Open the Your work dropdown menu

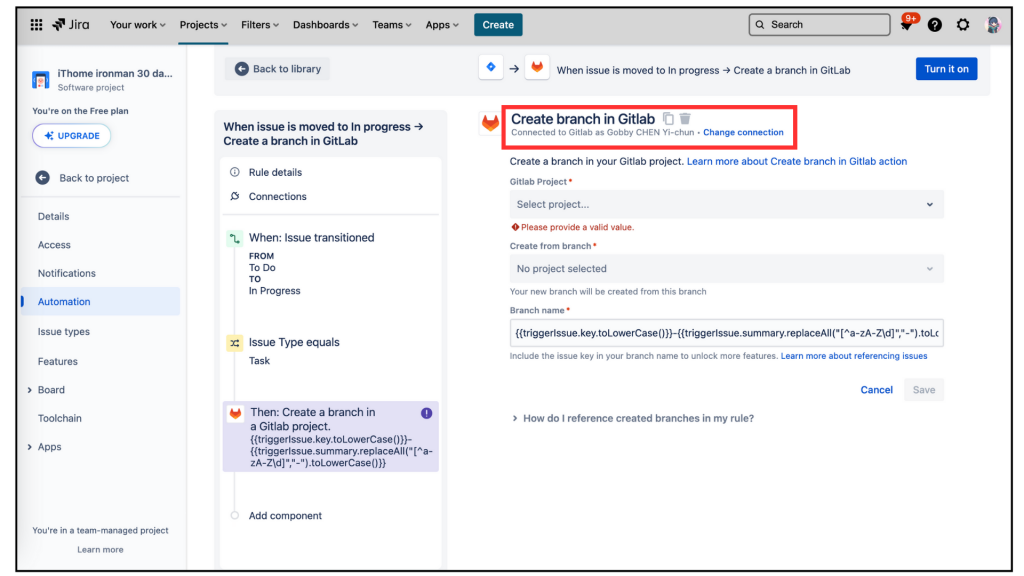point(138,25)
